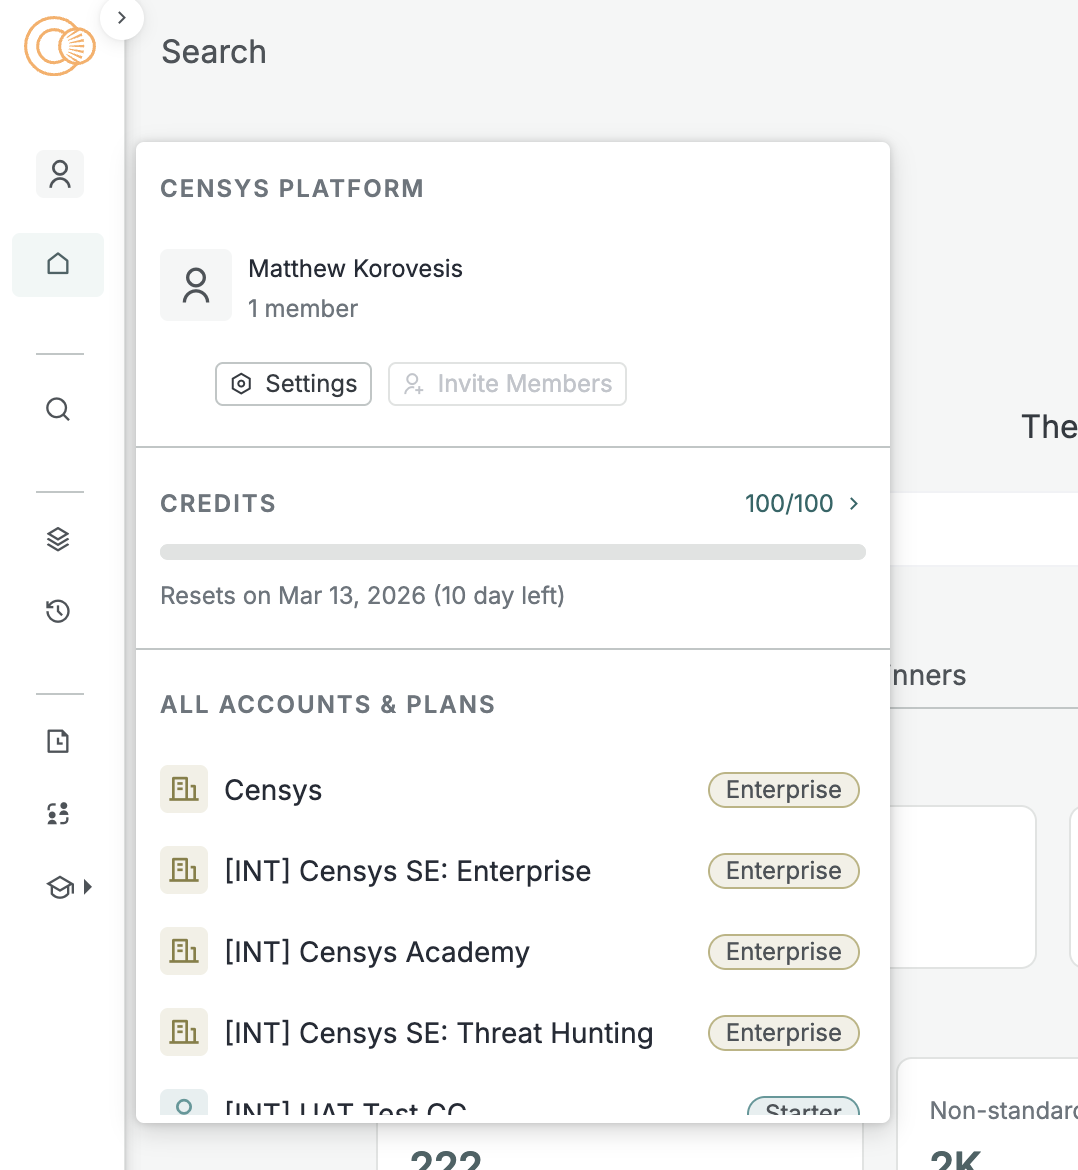
Task: Expand the sidebar with the chevron button
Action: (x=122, y=18)
